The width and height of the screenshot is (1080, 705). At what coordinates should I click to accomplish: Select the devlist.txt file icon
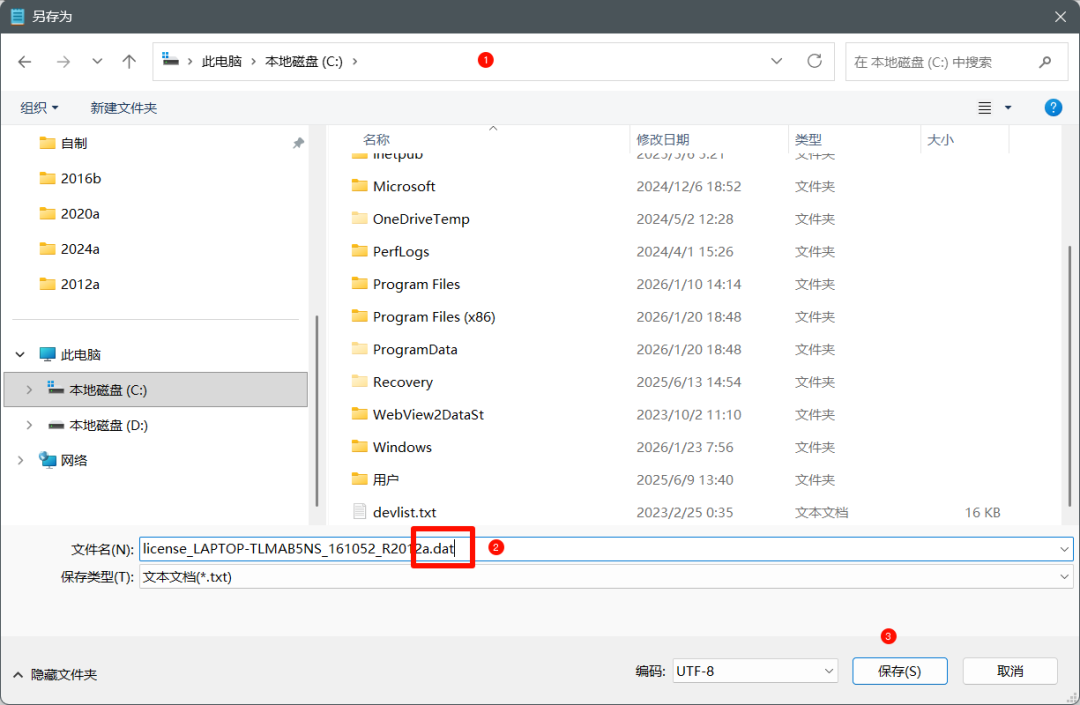tap(360, 512)
